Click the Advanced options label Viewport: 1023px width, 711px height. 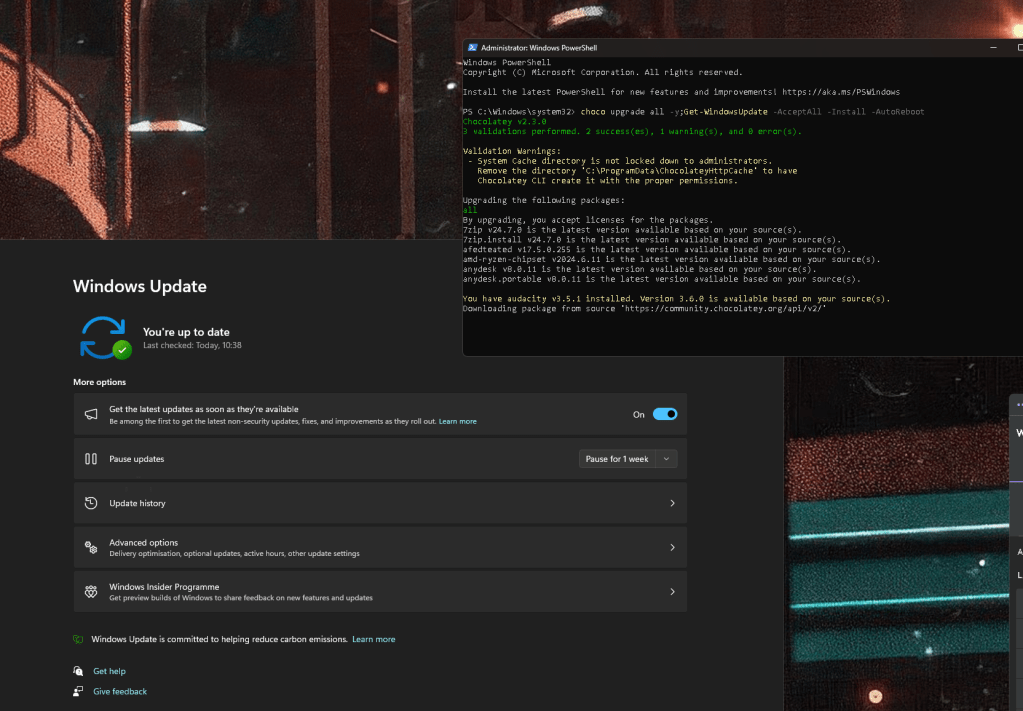click(144, 543)
